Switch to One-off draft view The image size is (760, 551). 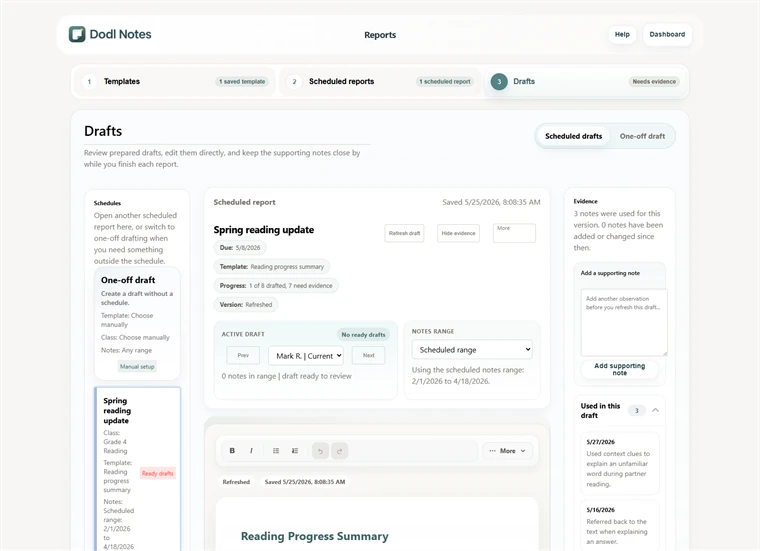click(642, 136)
